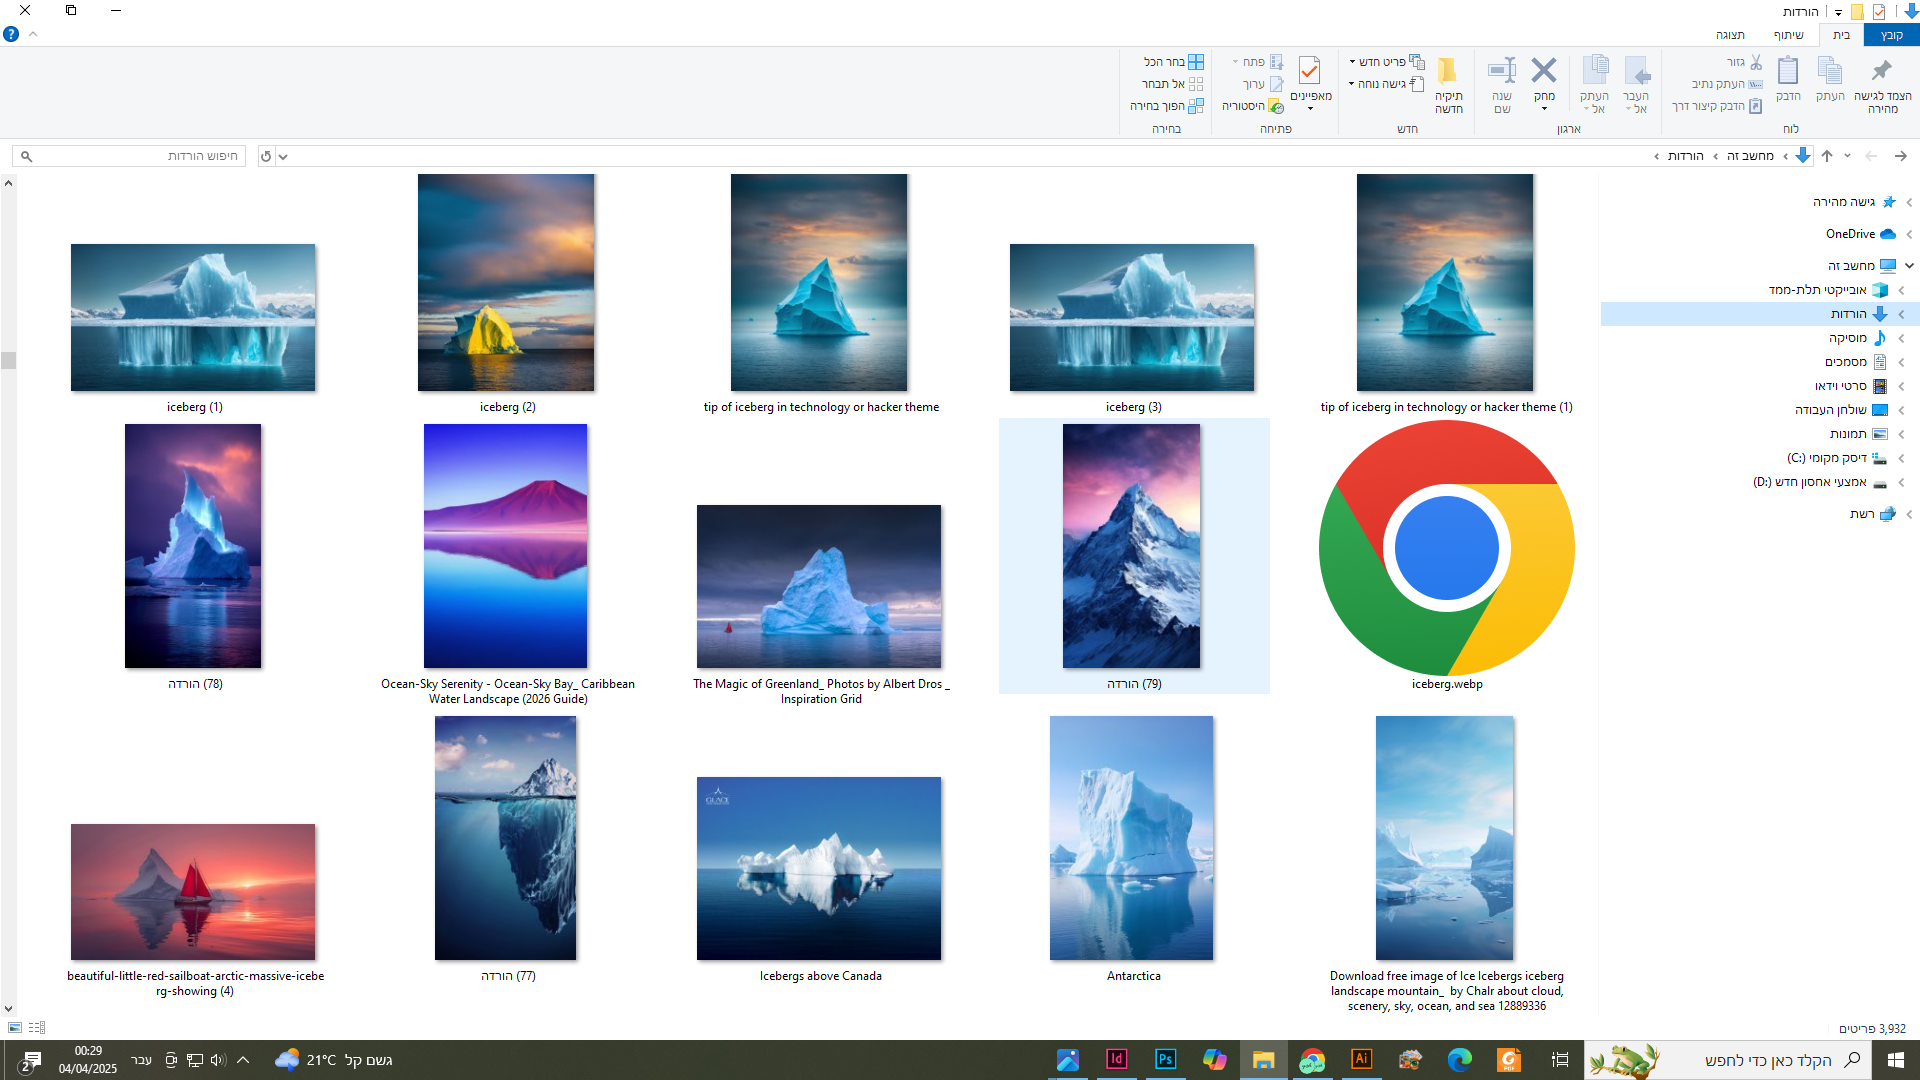Expand the OneDrive tree node
The height and width of the screenshot is (1080, 1920).
coord(1909,234)
